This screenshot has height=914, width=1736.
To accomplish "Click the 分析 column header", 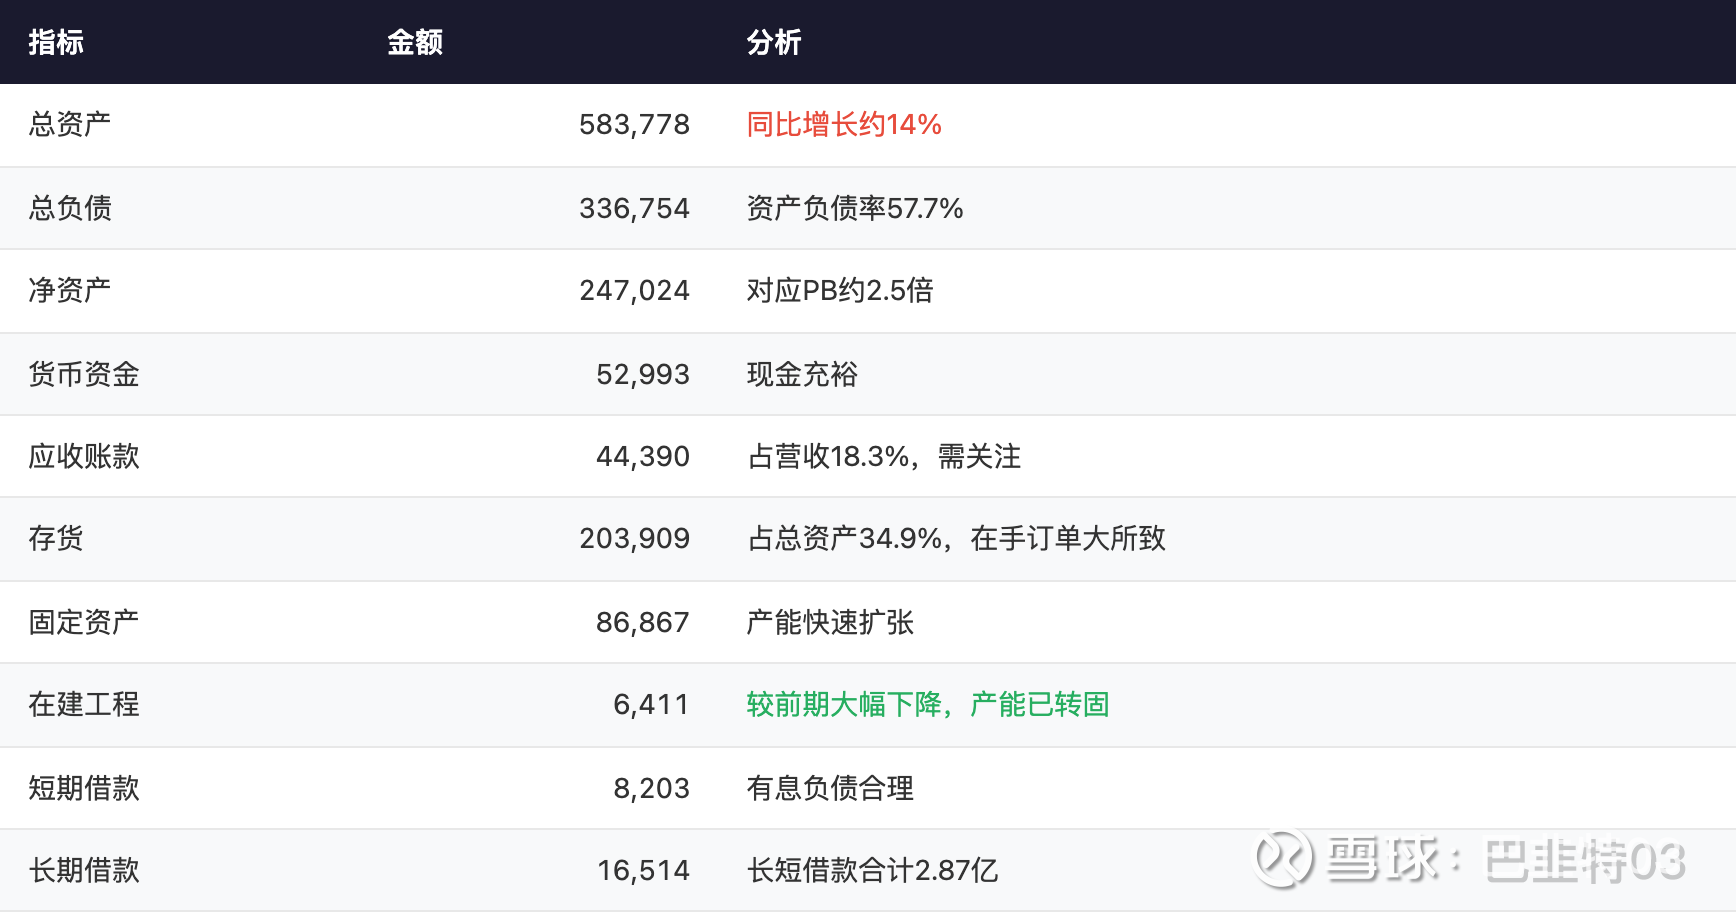I will pos(774,42).
